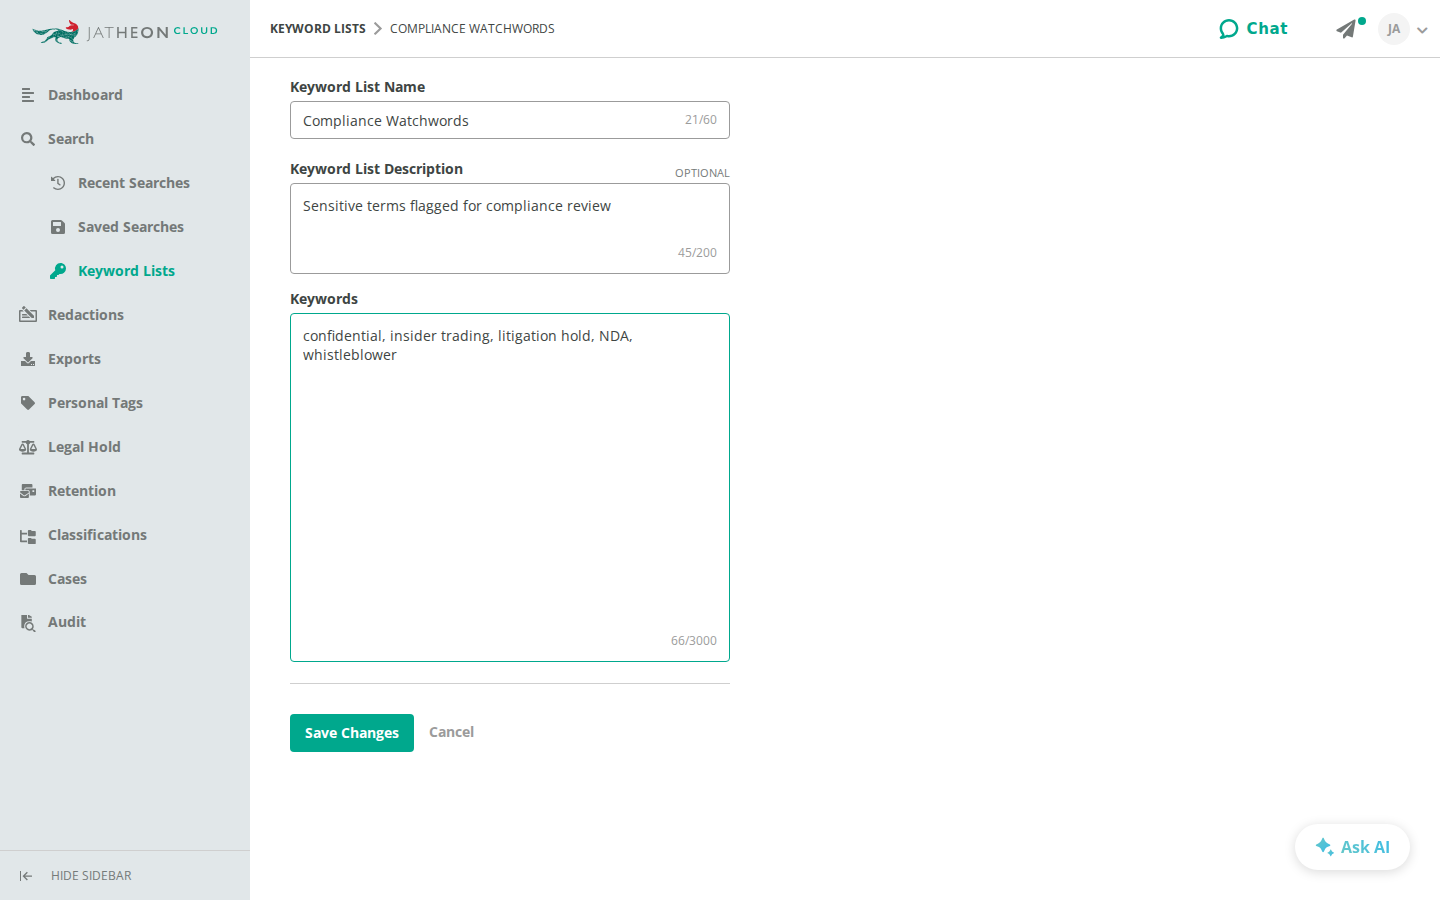Click the Keyword List Name input
Screen dimensions: 1440x900
(510, 120)
